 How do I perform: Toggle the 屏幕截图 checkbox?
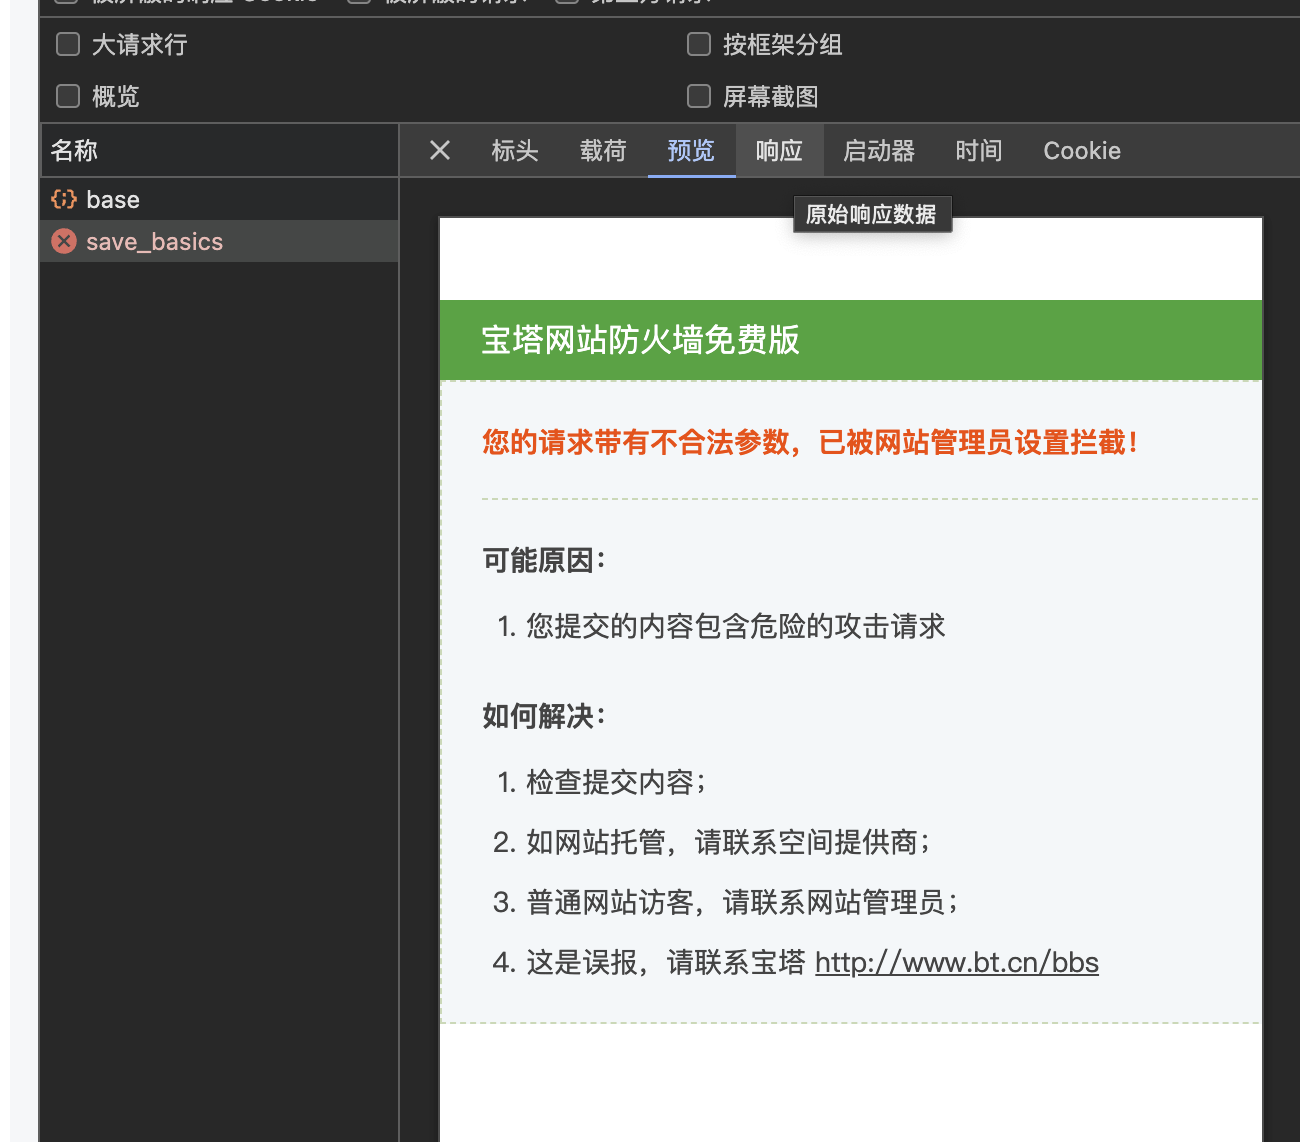click(699, 96)
